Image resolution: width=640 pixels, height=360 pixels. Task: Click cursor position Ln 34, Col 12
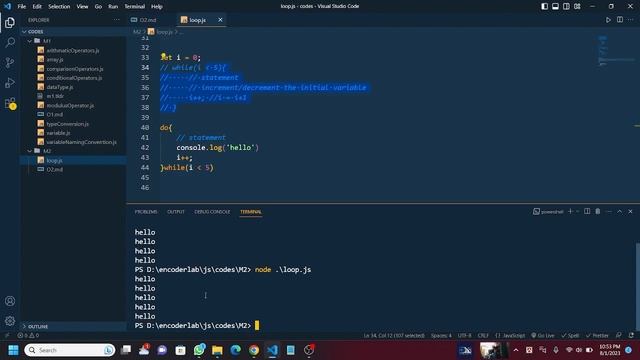(x=394, y=336)
